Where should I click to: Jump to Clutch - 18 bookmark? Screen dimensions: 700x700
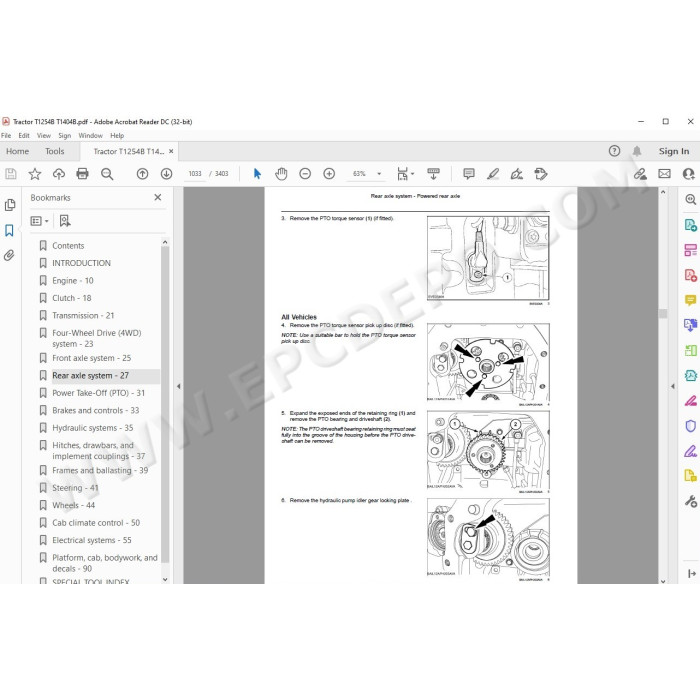(x=71, y=298)
